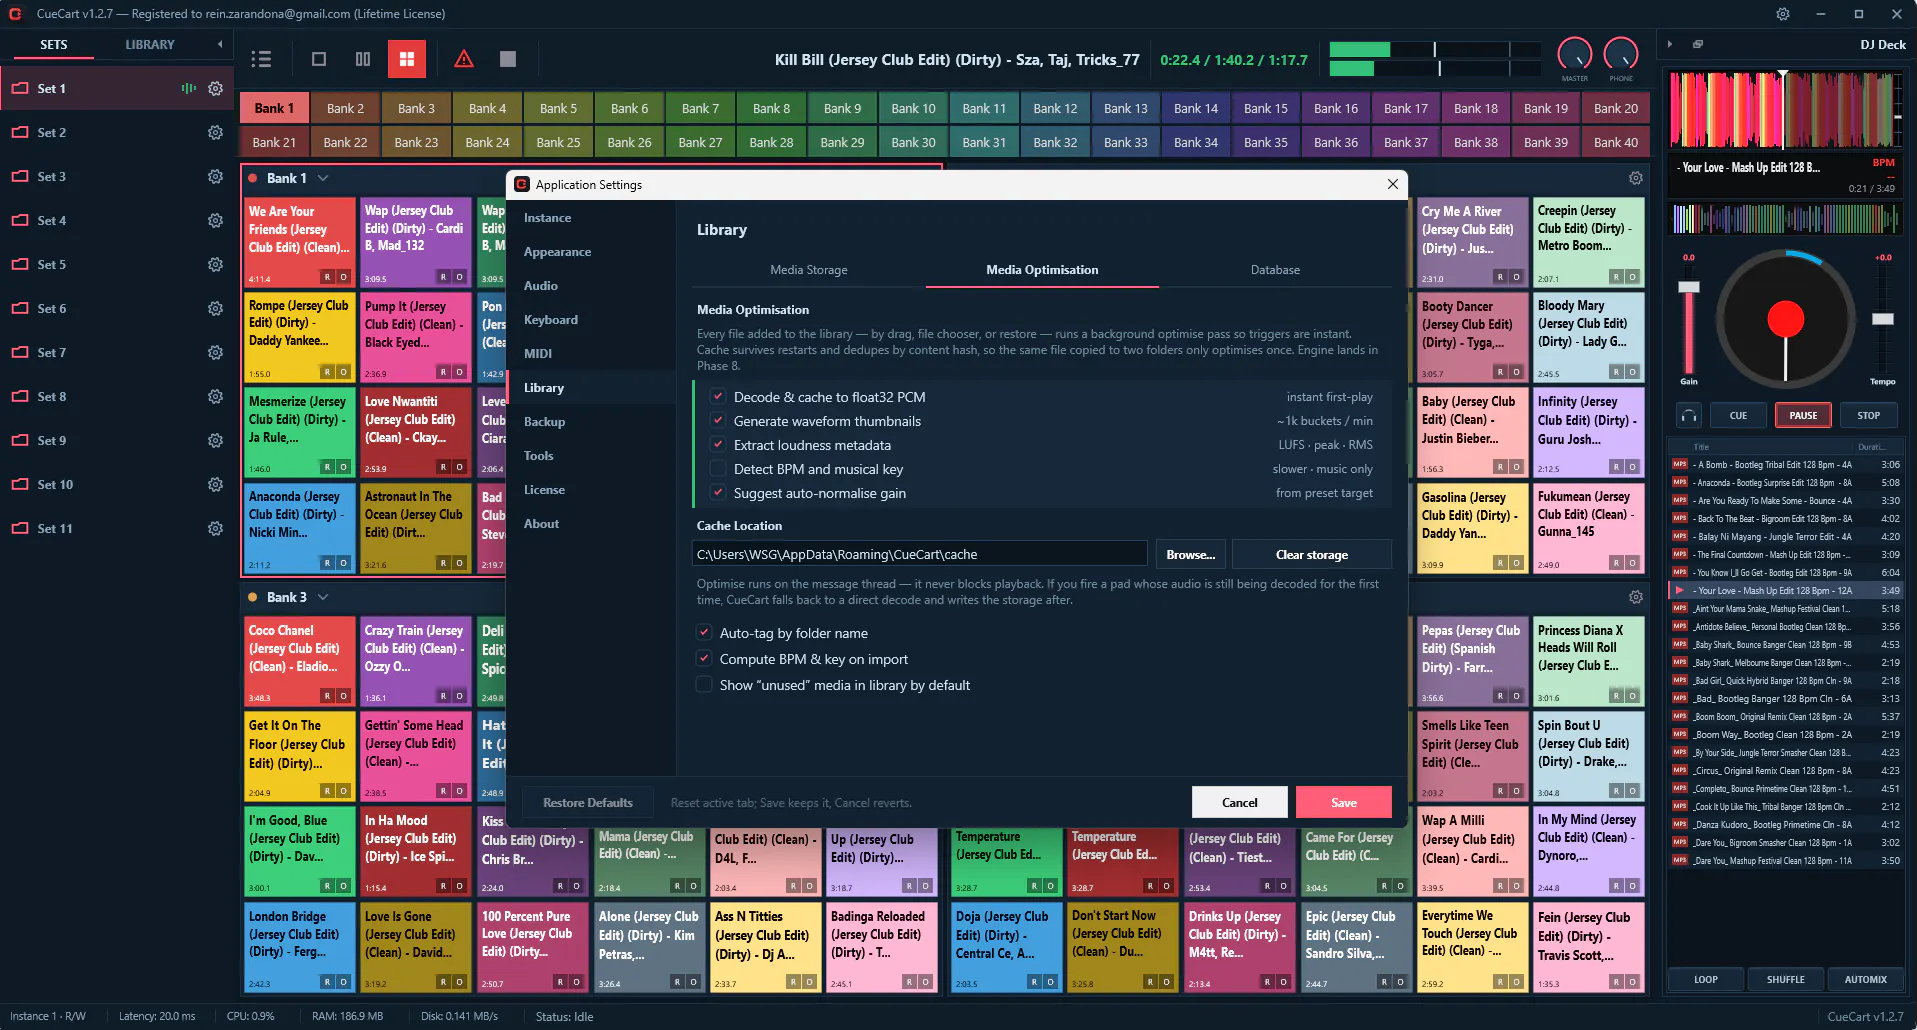Select the red grid layout icon
Viewport: 1917px width, 1030px height.
407,59
